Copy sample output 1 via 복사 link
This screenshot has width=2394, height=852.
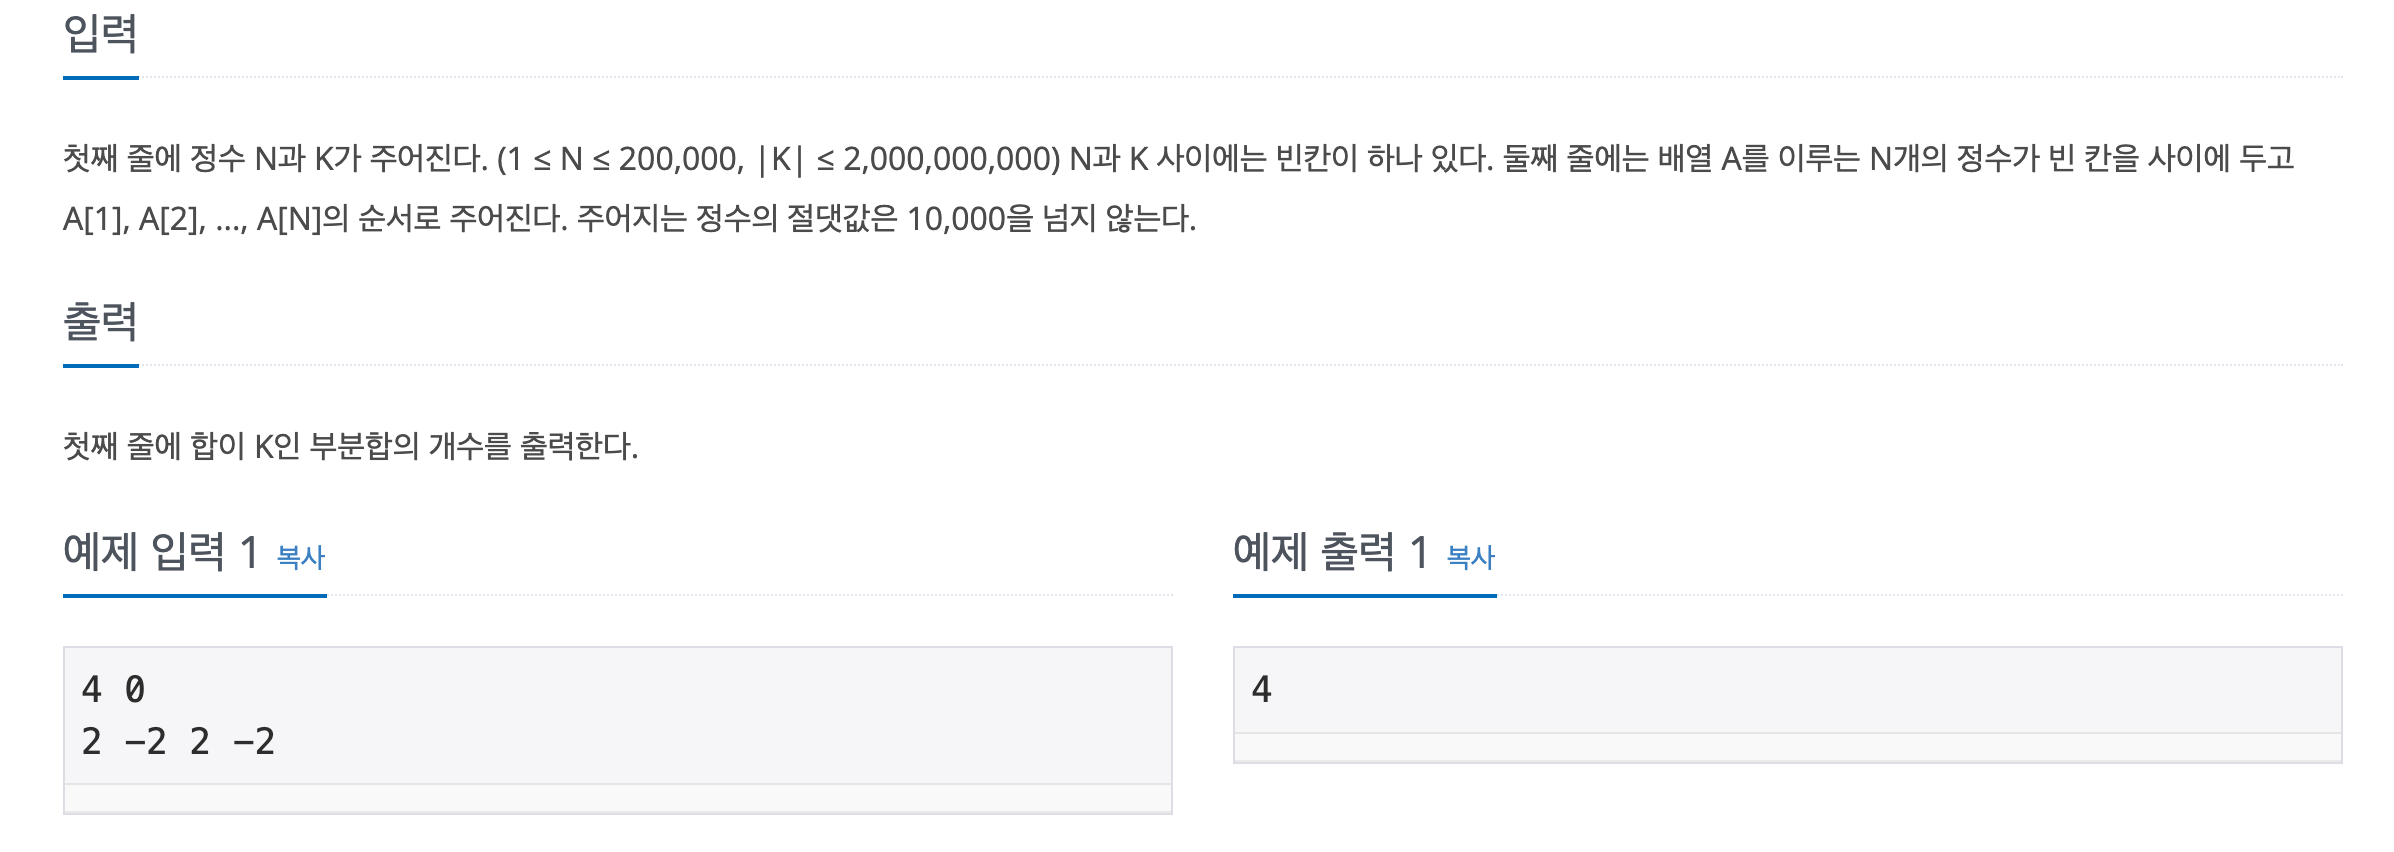tap(1471, 557)
